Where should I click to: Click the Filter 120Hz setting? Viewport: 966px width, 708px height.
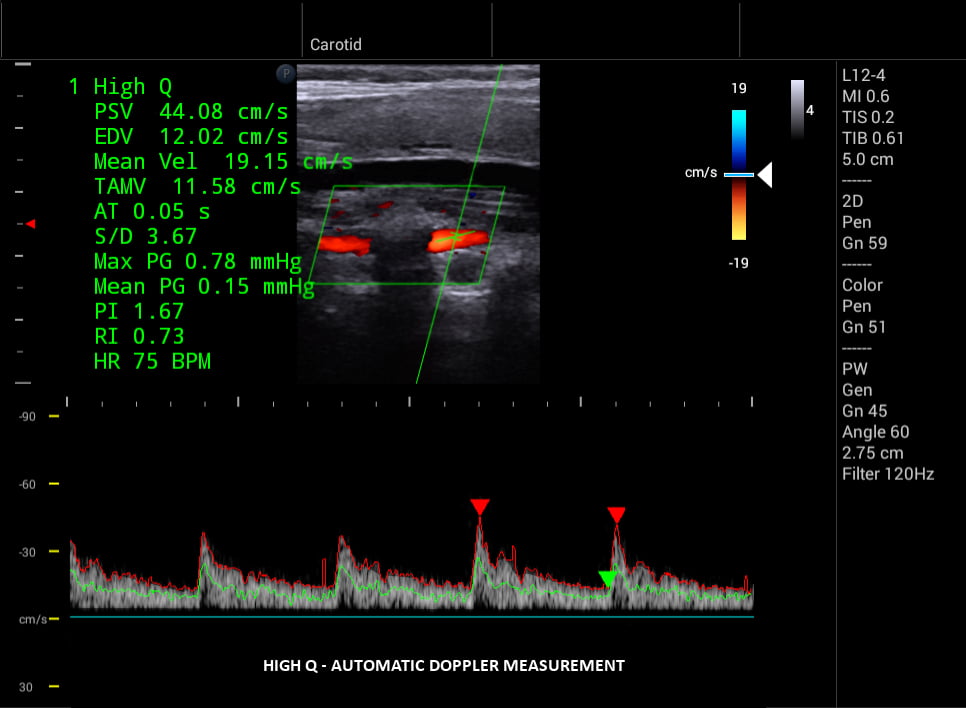pyautogui.click(x=887, y=474)
